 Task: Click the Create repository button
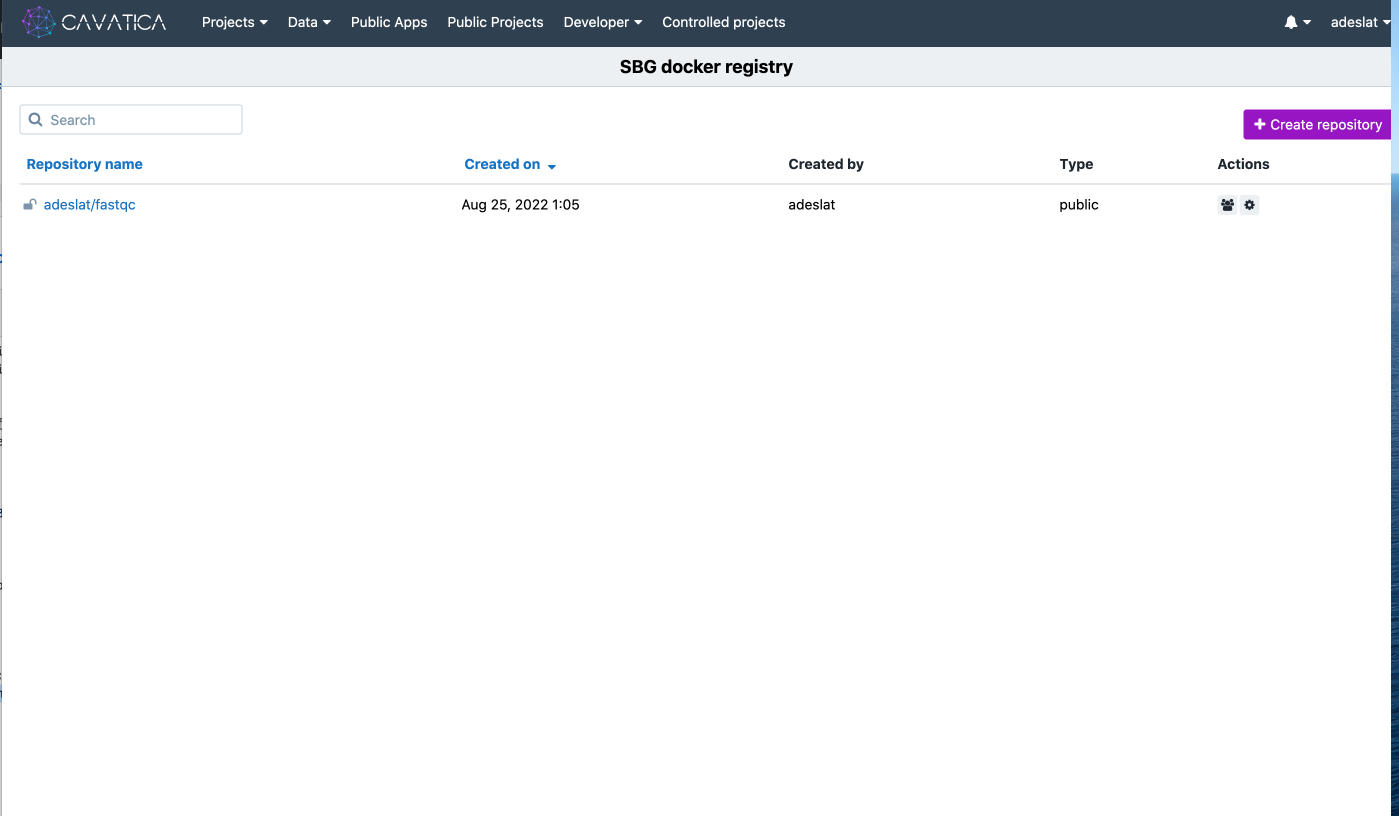1316,124
